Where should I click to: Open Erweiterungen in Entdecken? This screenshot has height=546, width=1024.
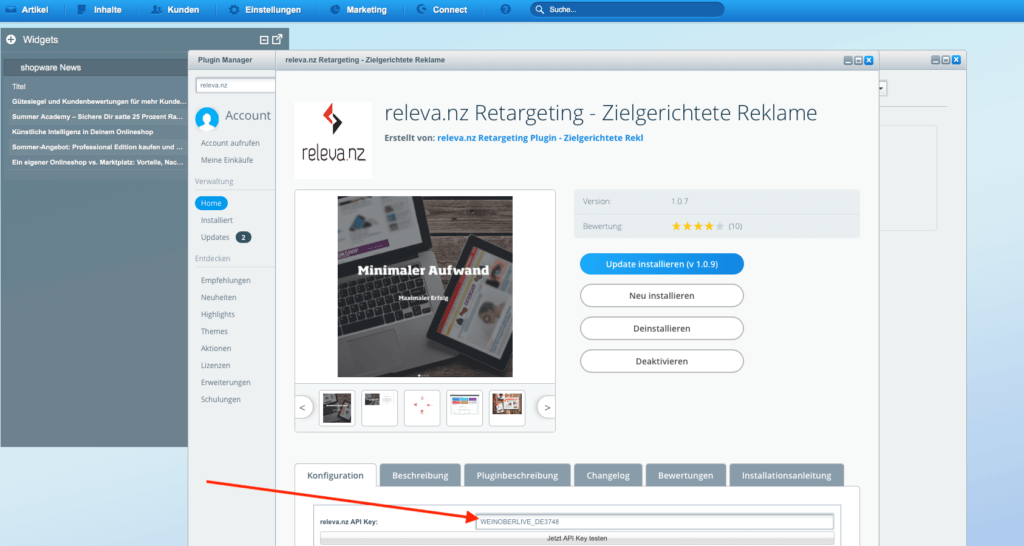click(225, 382)
